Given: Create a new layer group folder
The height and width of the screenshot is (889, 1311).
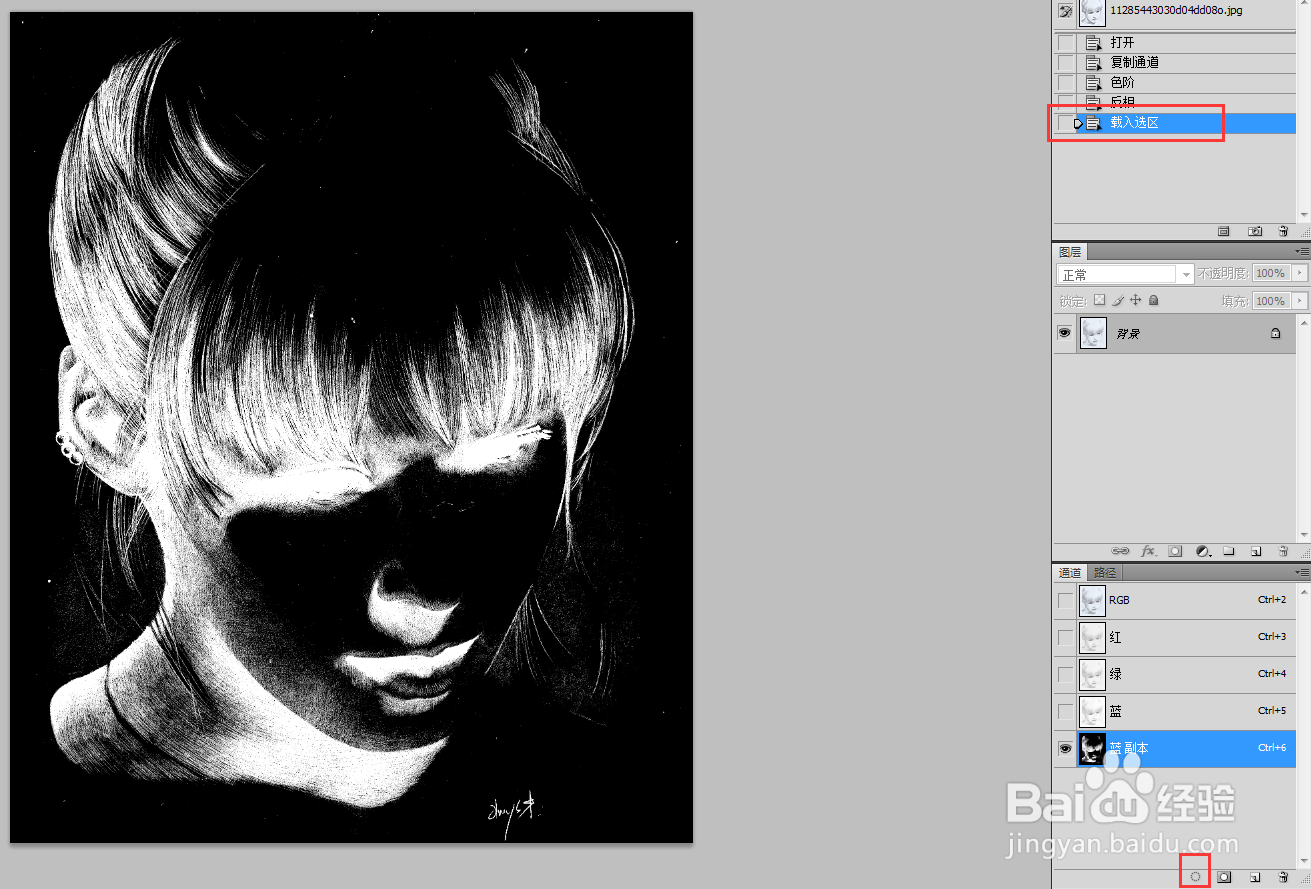Looking at the screenshot, I should (1229, 551).
